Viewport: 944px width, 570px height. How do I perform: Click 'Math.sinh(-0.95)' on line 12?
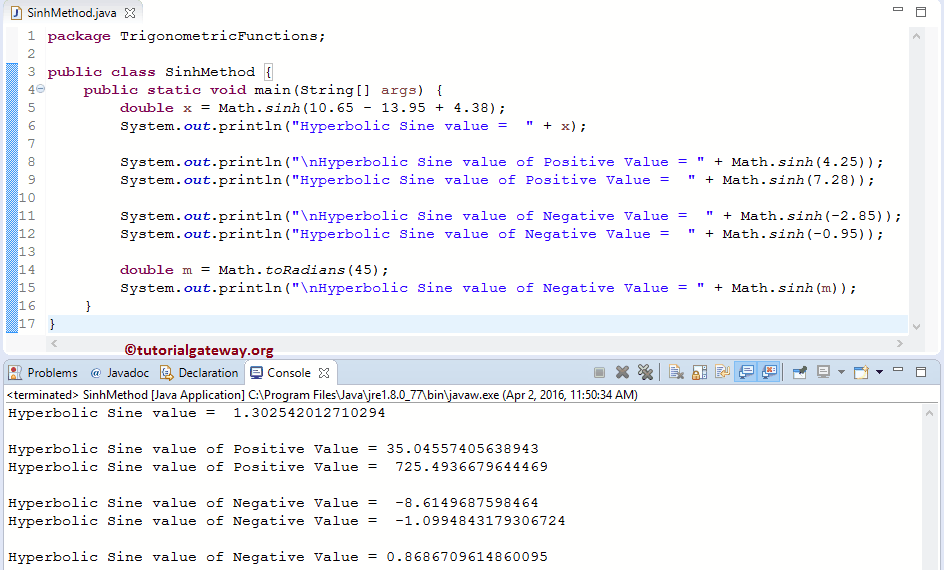pyautogui.click(x=794, y=234)
